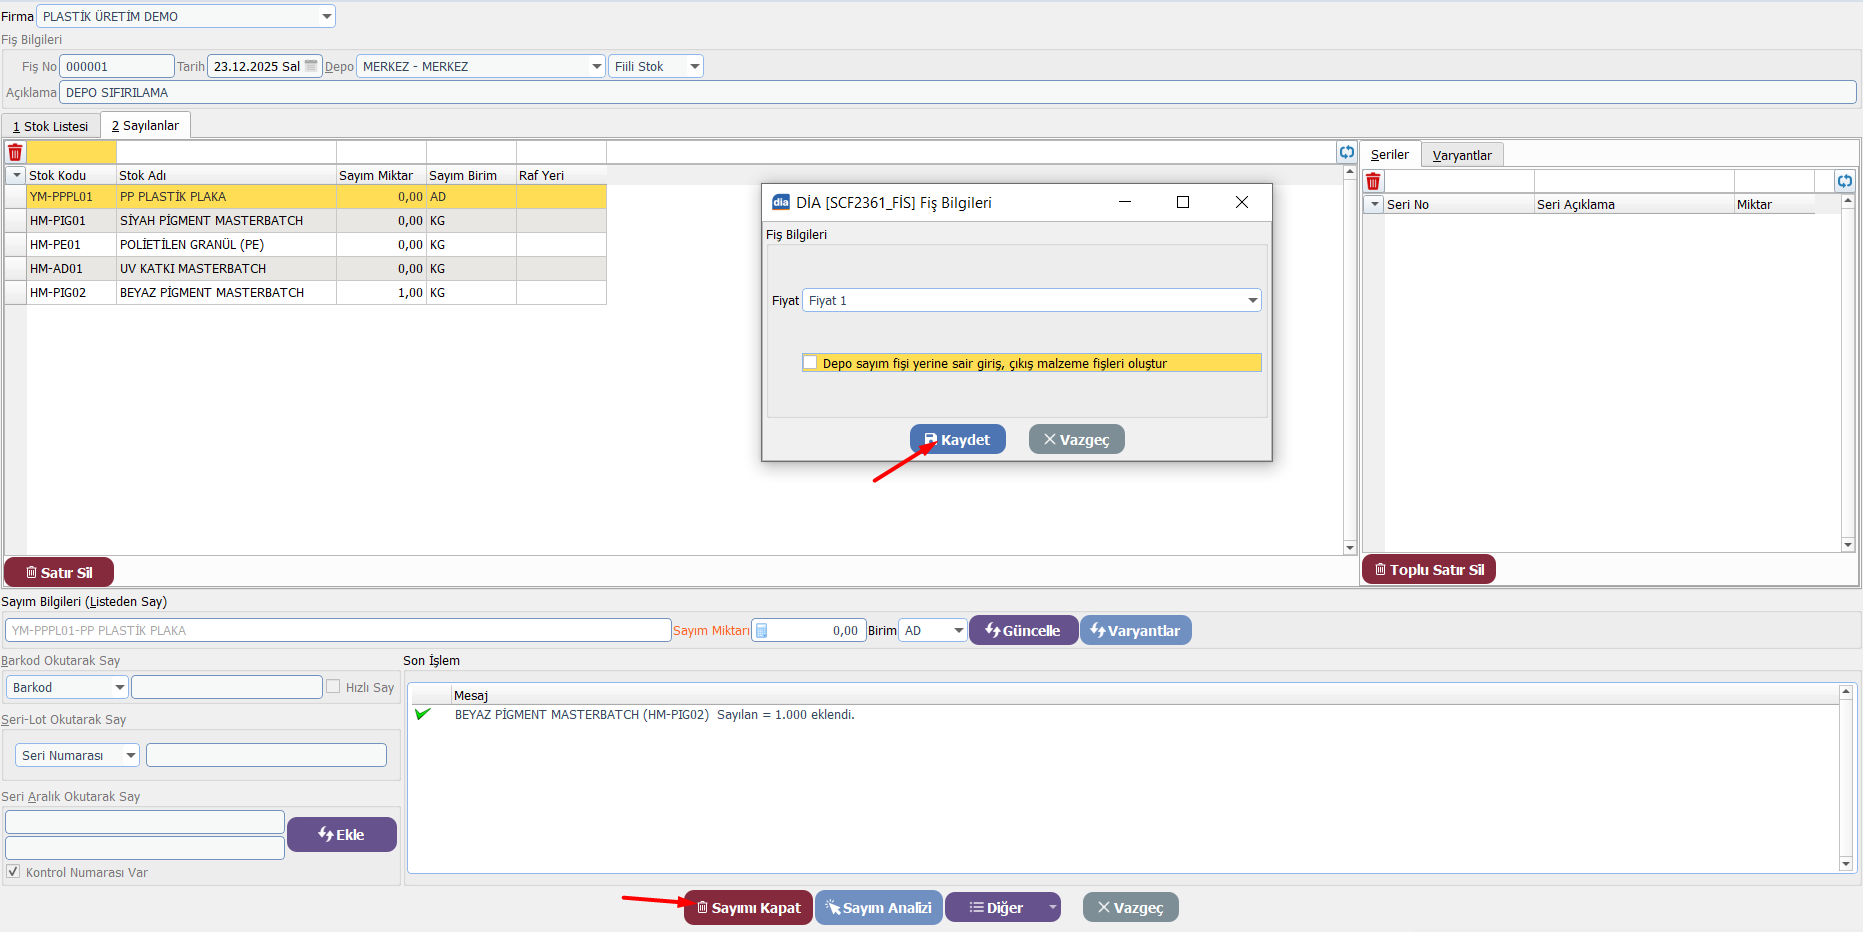Viewport: 1863px width, 932px height.
Task: Click the refresh icon above stock list
Action: (1347, 152)
